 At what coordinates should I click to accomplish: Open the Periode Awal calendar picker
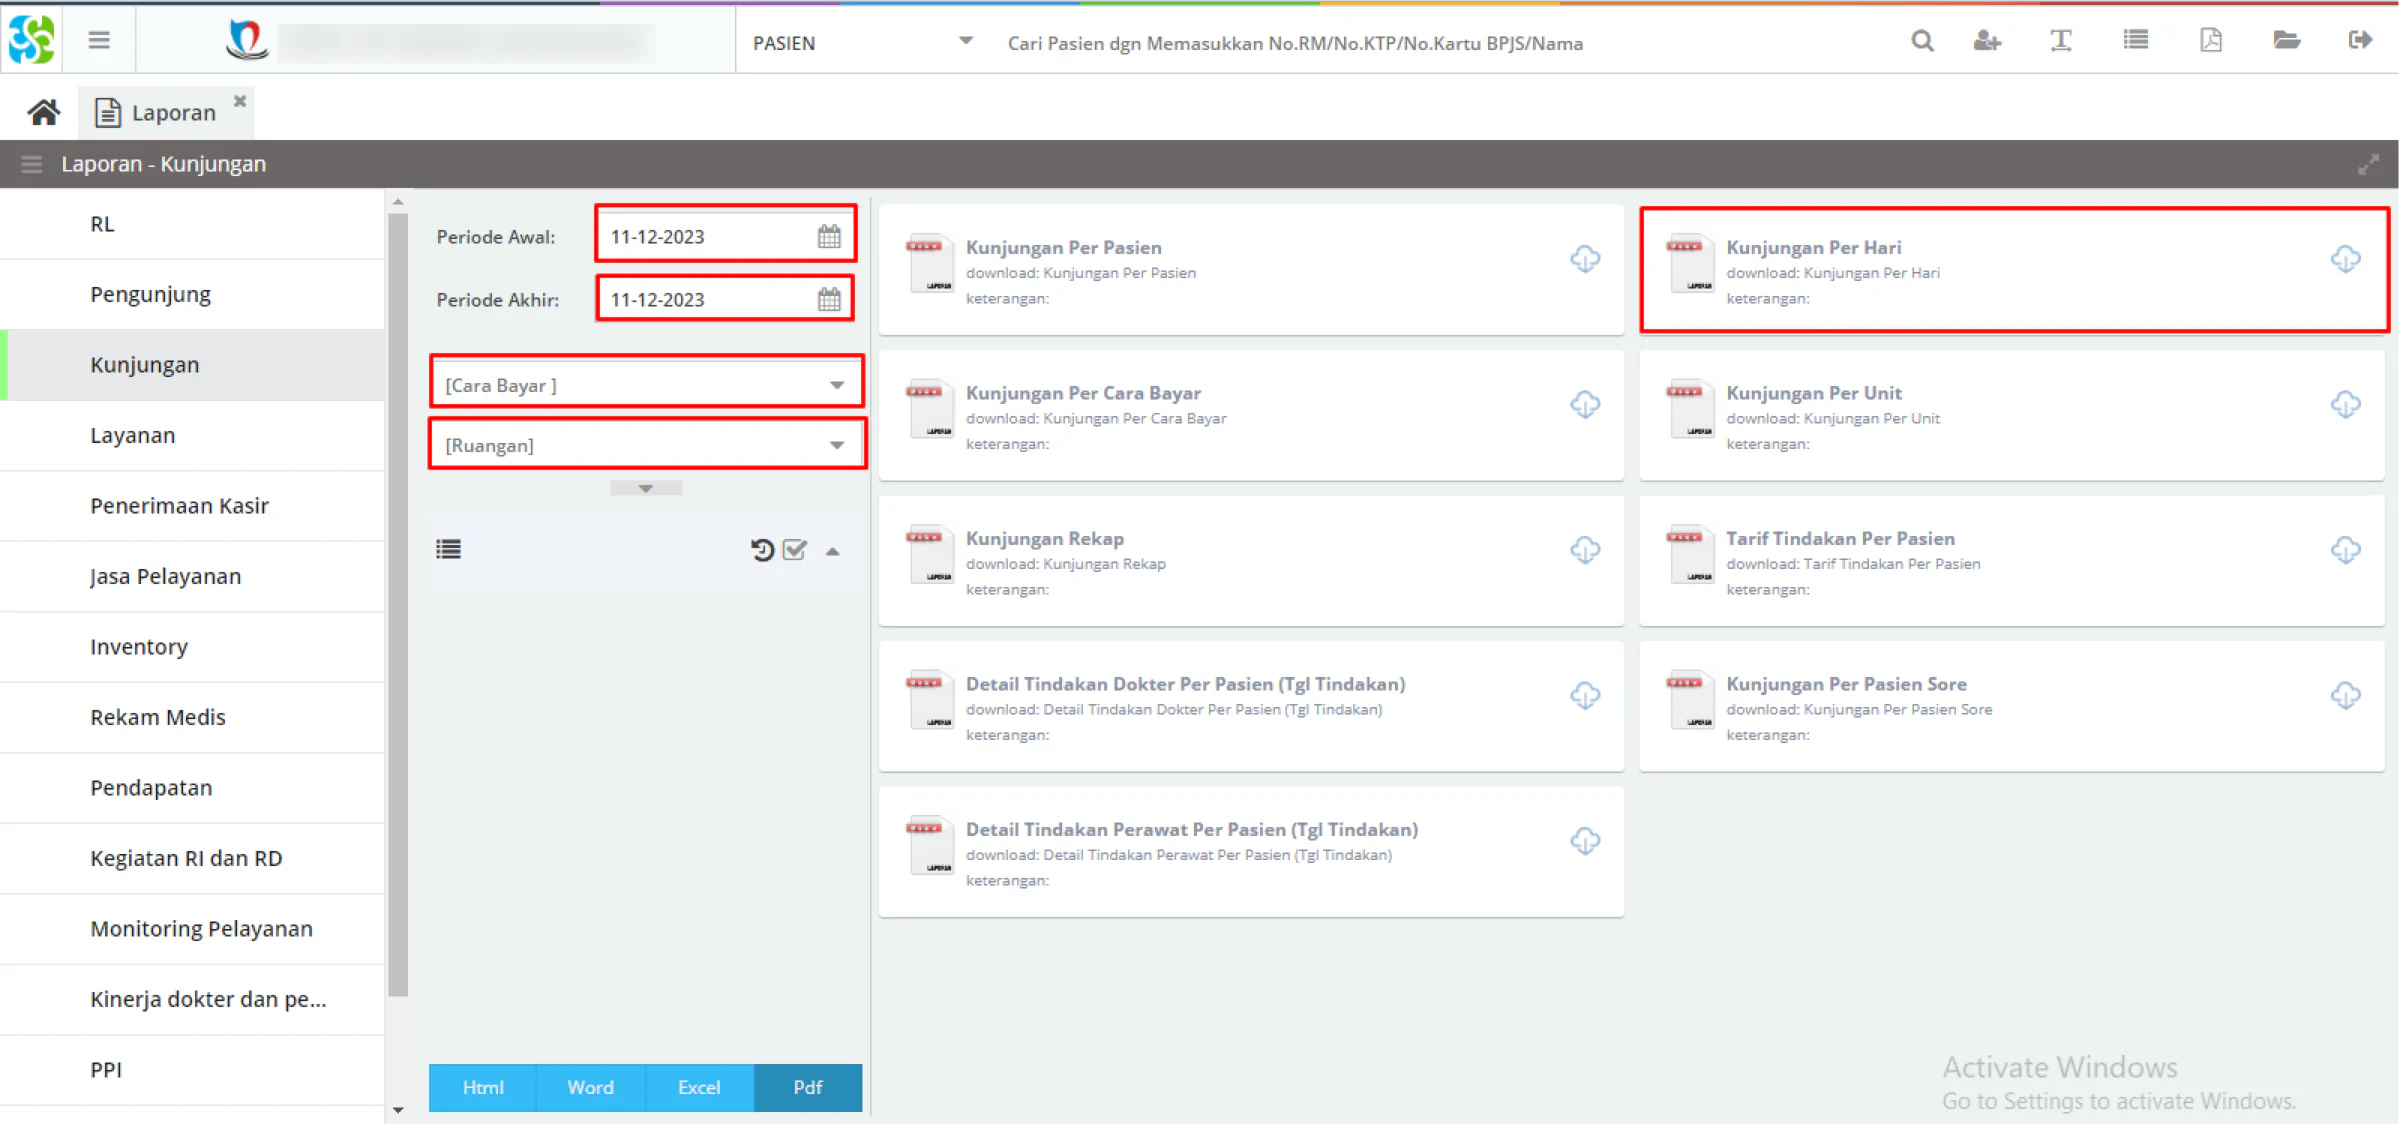(x=829, y=237)
